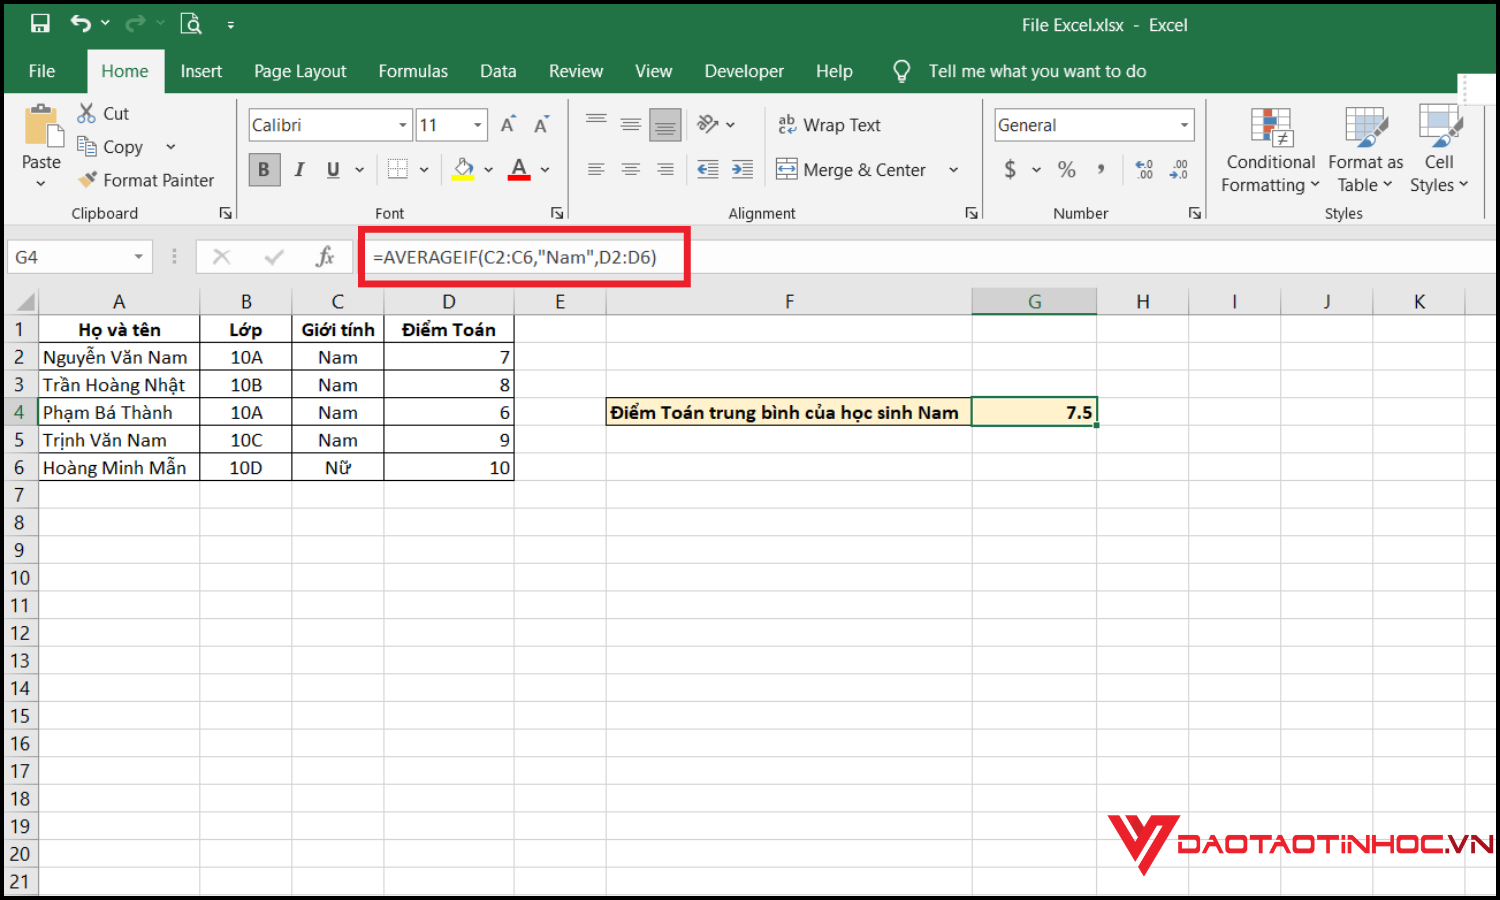This screenshot has width=1500, height=900.
Task: Toggle Wrap Text option
Action: click(830, 125)
